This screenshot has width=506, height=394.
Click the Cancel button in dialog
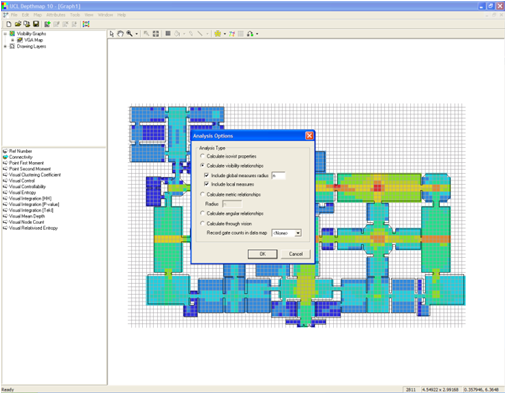tap(296, 254)
